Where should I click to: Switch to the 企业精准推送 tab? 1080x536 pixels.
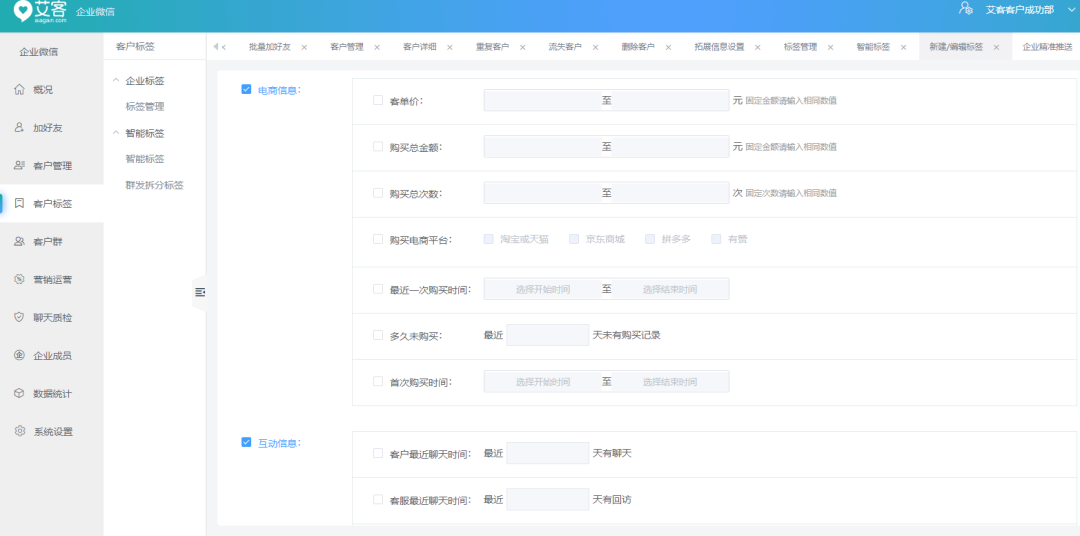pyautogui.click(x=1047, y=48)
